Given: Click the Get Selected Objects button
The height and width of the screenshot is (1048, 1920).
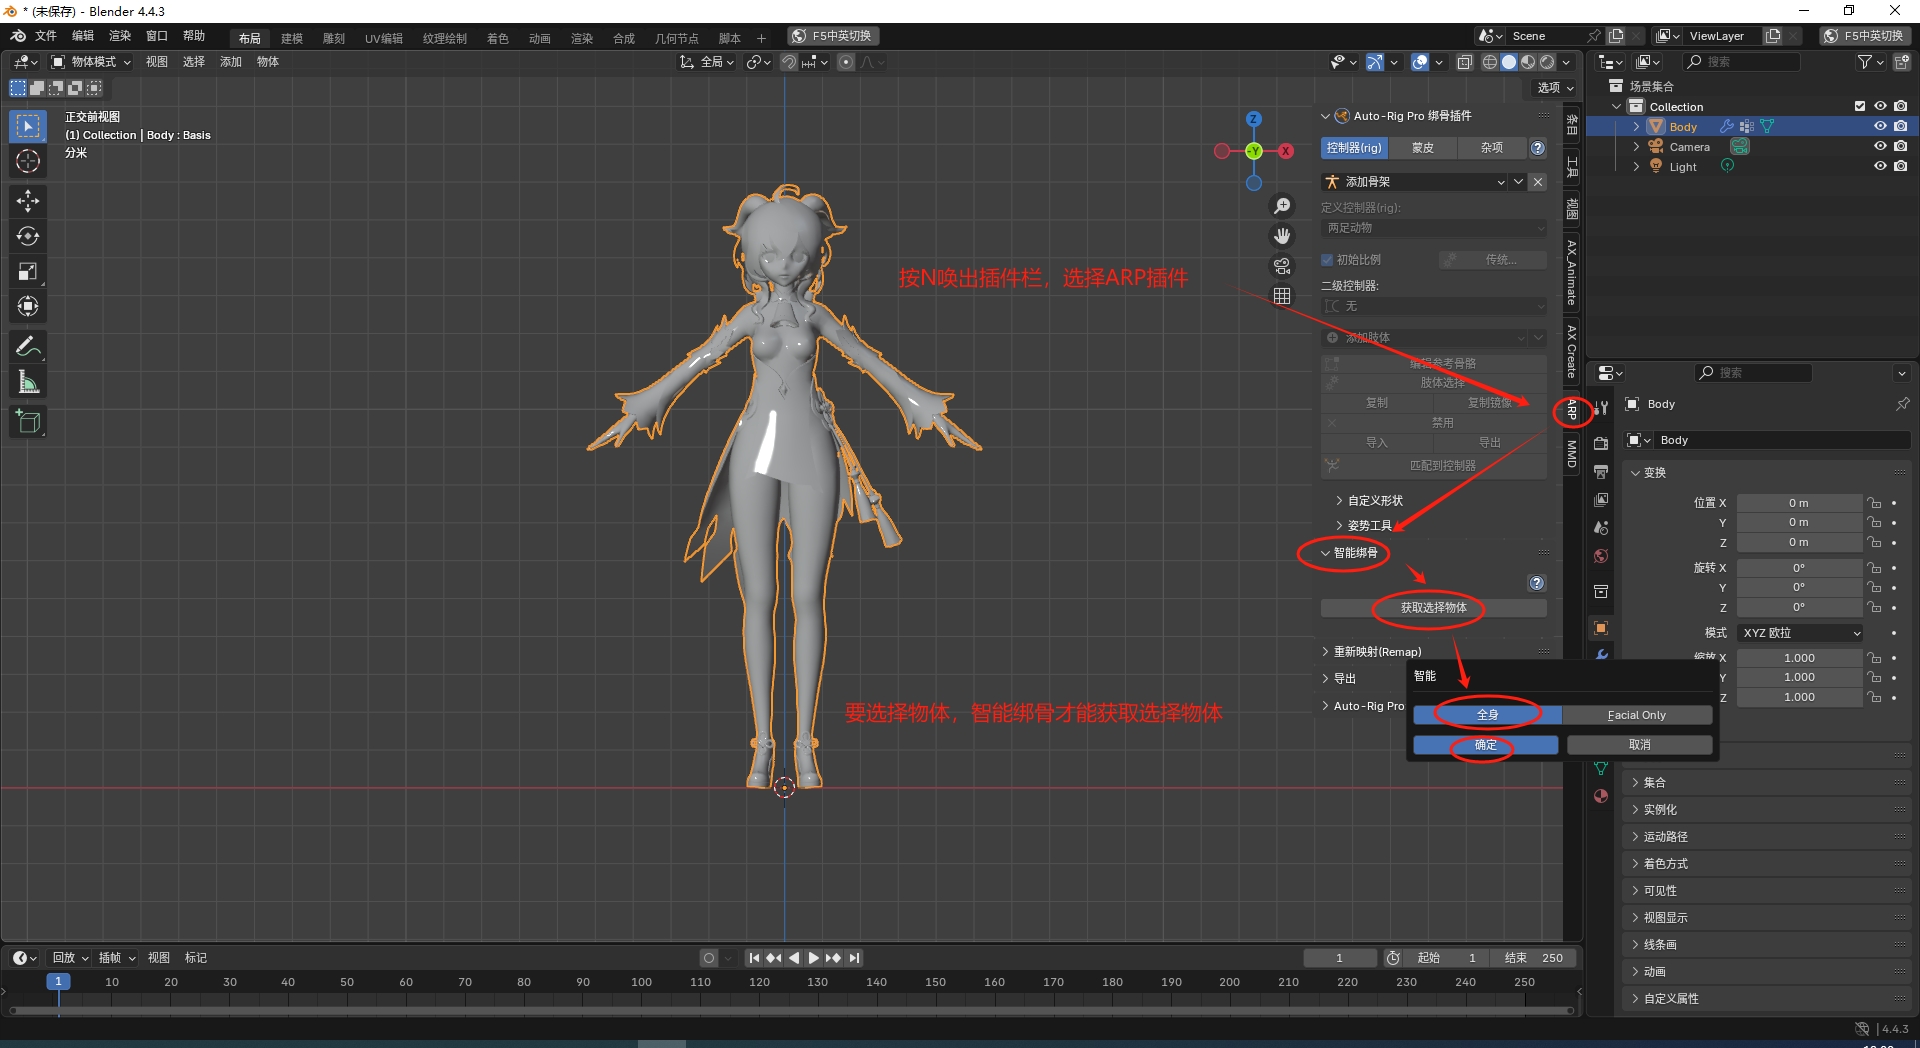Looking at the screenshot, I should (x=1433, y=608).
